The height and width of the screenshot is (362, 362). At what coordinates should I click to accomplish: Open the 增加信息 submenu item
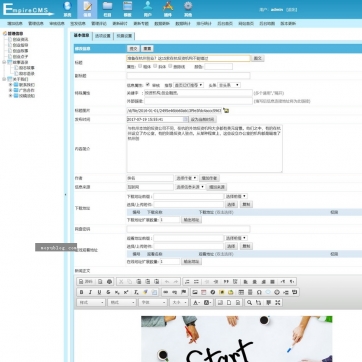pyautogui.click(x=14, y=24)
